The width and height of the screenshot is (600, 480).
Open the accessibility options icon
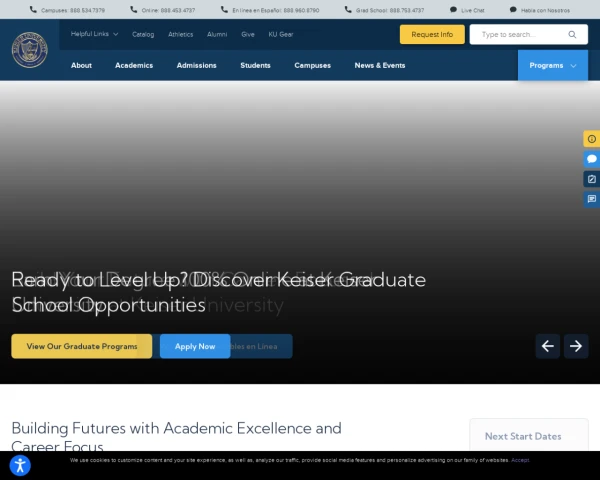[20, 465]
